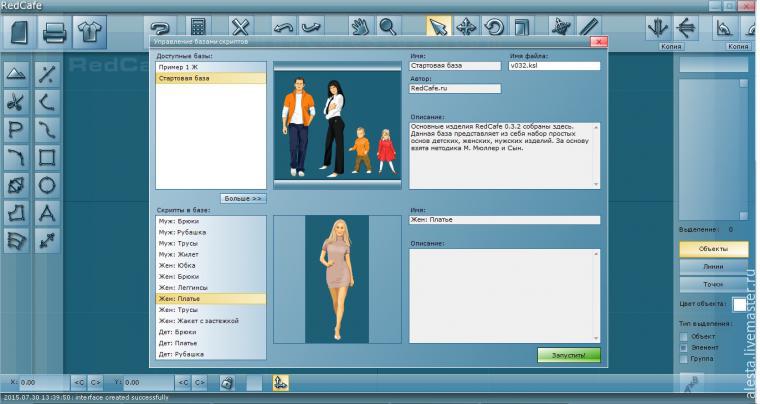This screenshot has width=760, height=404.
Task: Check the Объект selection type checkbox
Action: pos(683,337)
